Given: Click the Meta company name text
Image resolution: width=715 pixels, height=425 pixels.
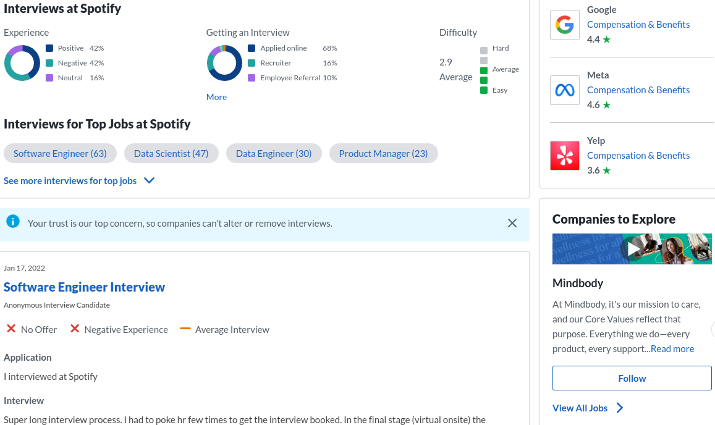Looking at the screenshot, I should [x=598, y=75].
